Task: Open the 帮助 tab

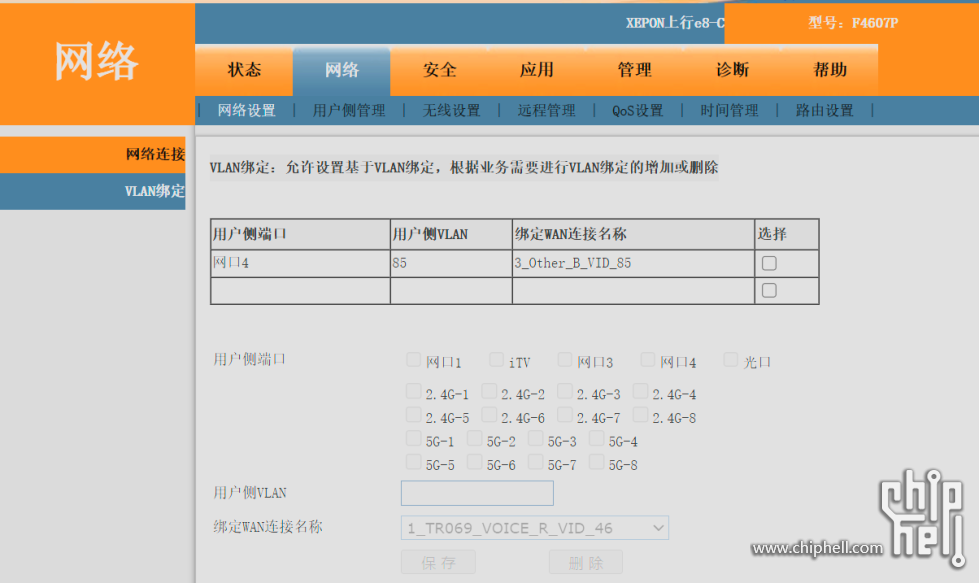Action: click(830, 70)
